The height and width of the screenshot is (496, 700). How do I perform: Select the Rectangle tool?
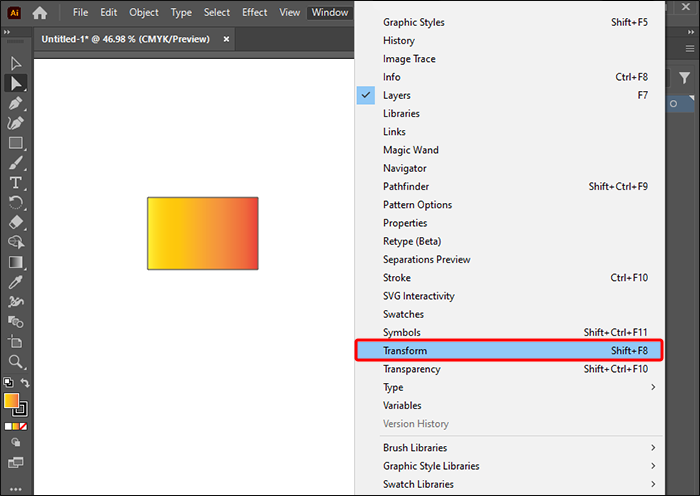[16, 143]
